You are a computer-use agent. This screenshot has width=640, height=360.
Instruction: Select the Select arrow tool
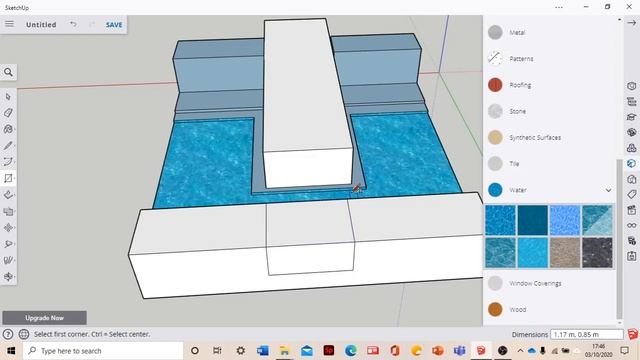8,97
